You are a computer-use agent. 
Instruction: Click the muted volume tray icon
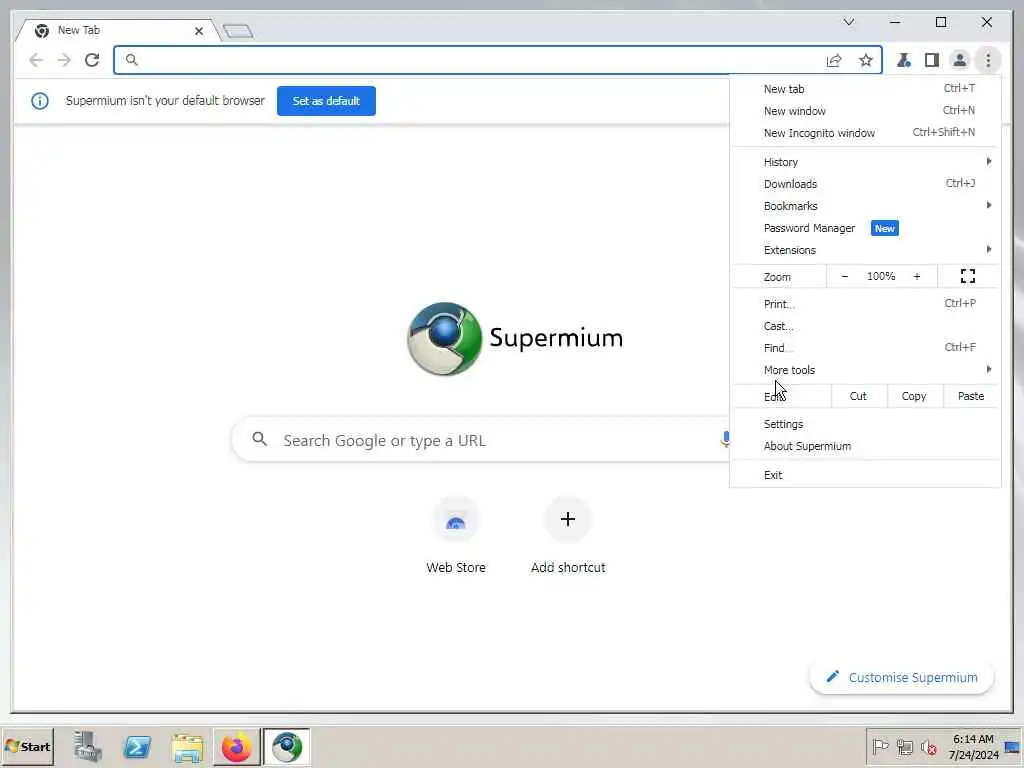[x=928, y=746]
